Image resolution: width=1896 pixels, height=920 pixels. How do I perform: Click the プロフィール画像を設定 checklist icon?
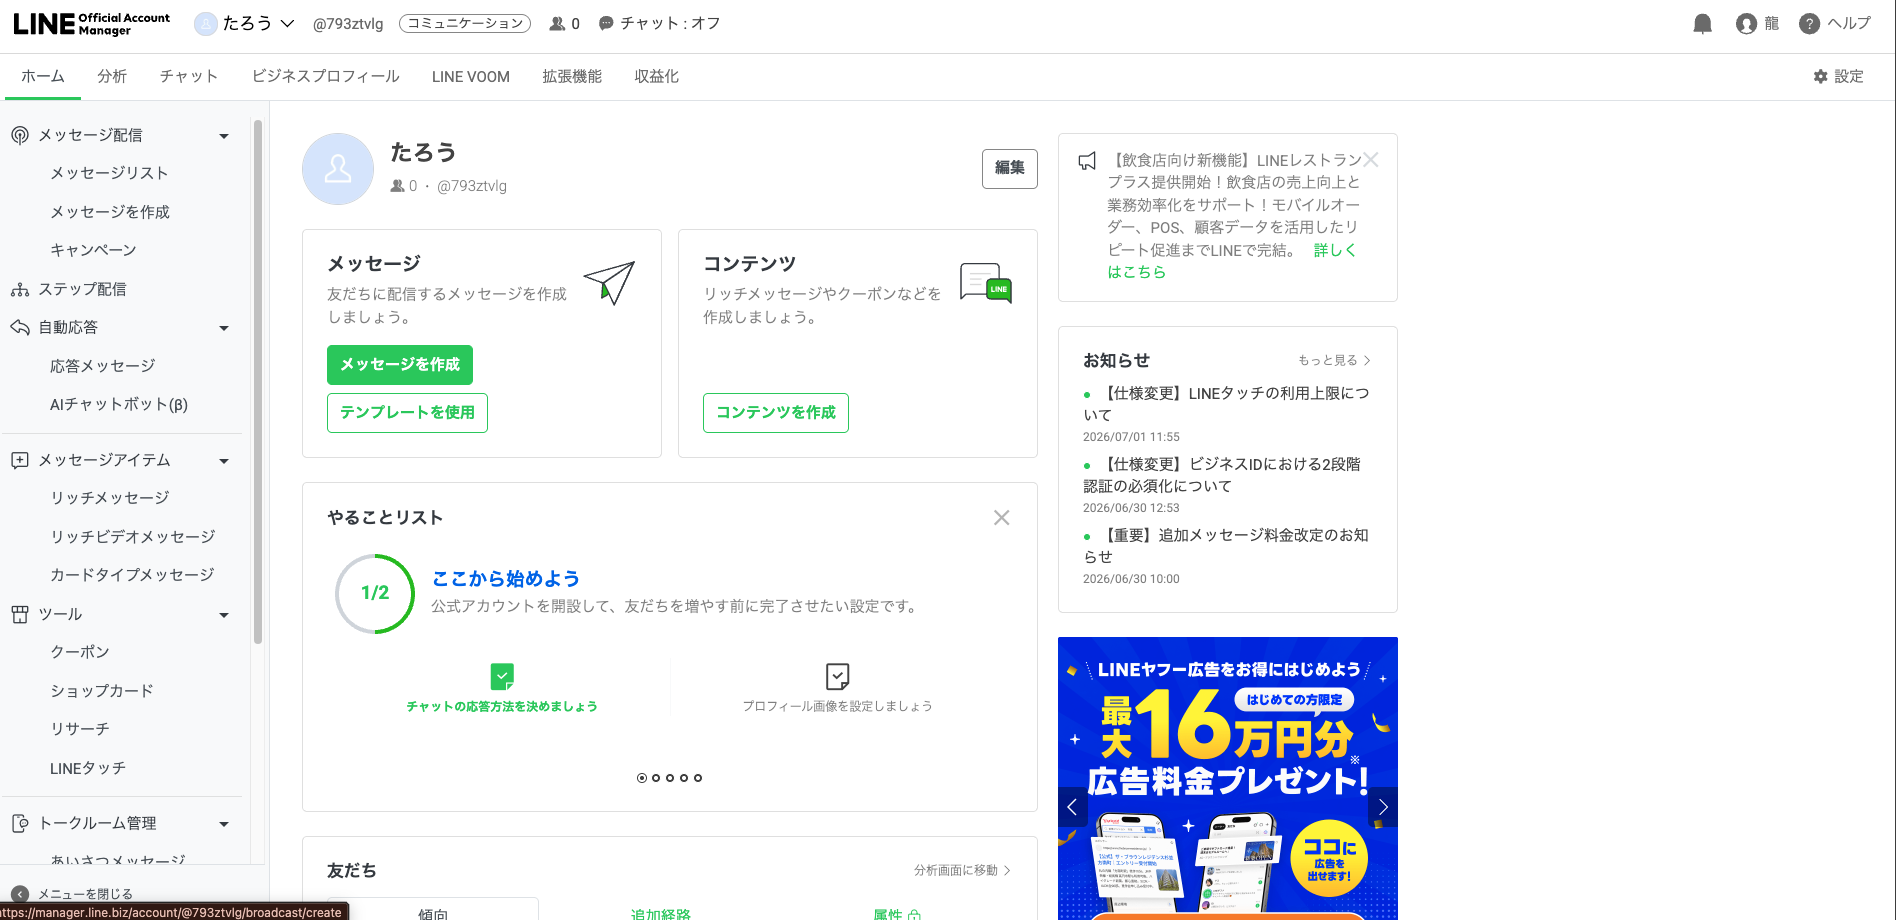coord(838,677)
